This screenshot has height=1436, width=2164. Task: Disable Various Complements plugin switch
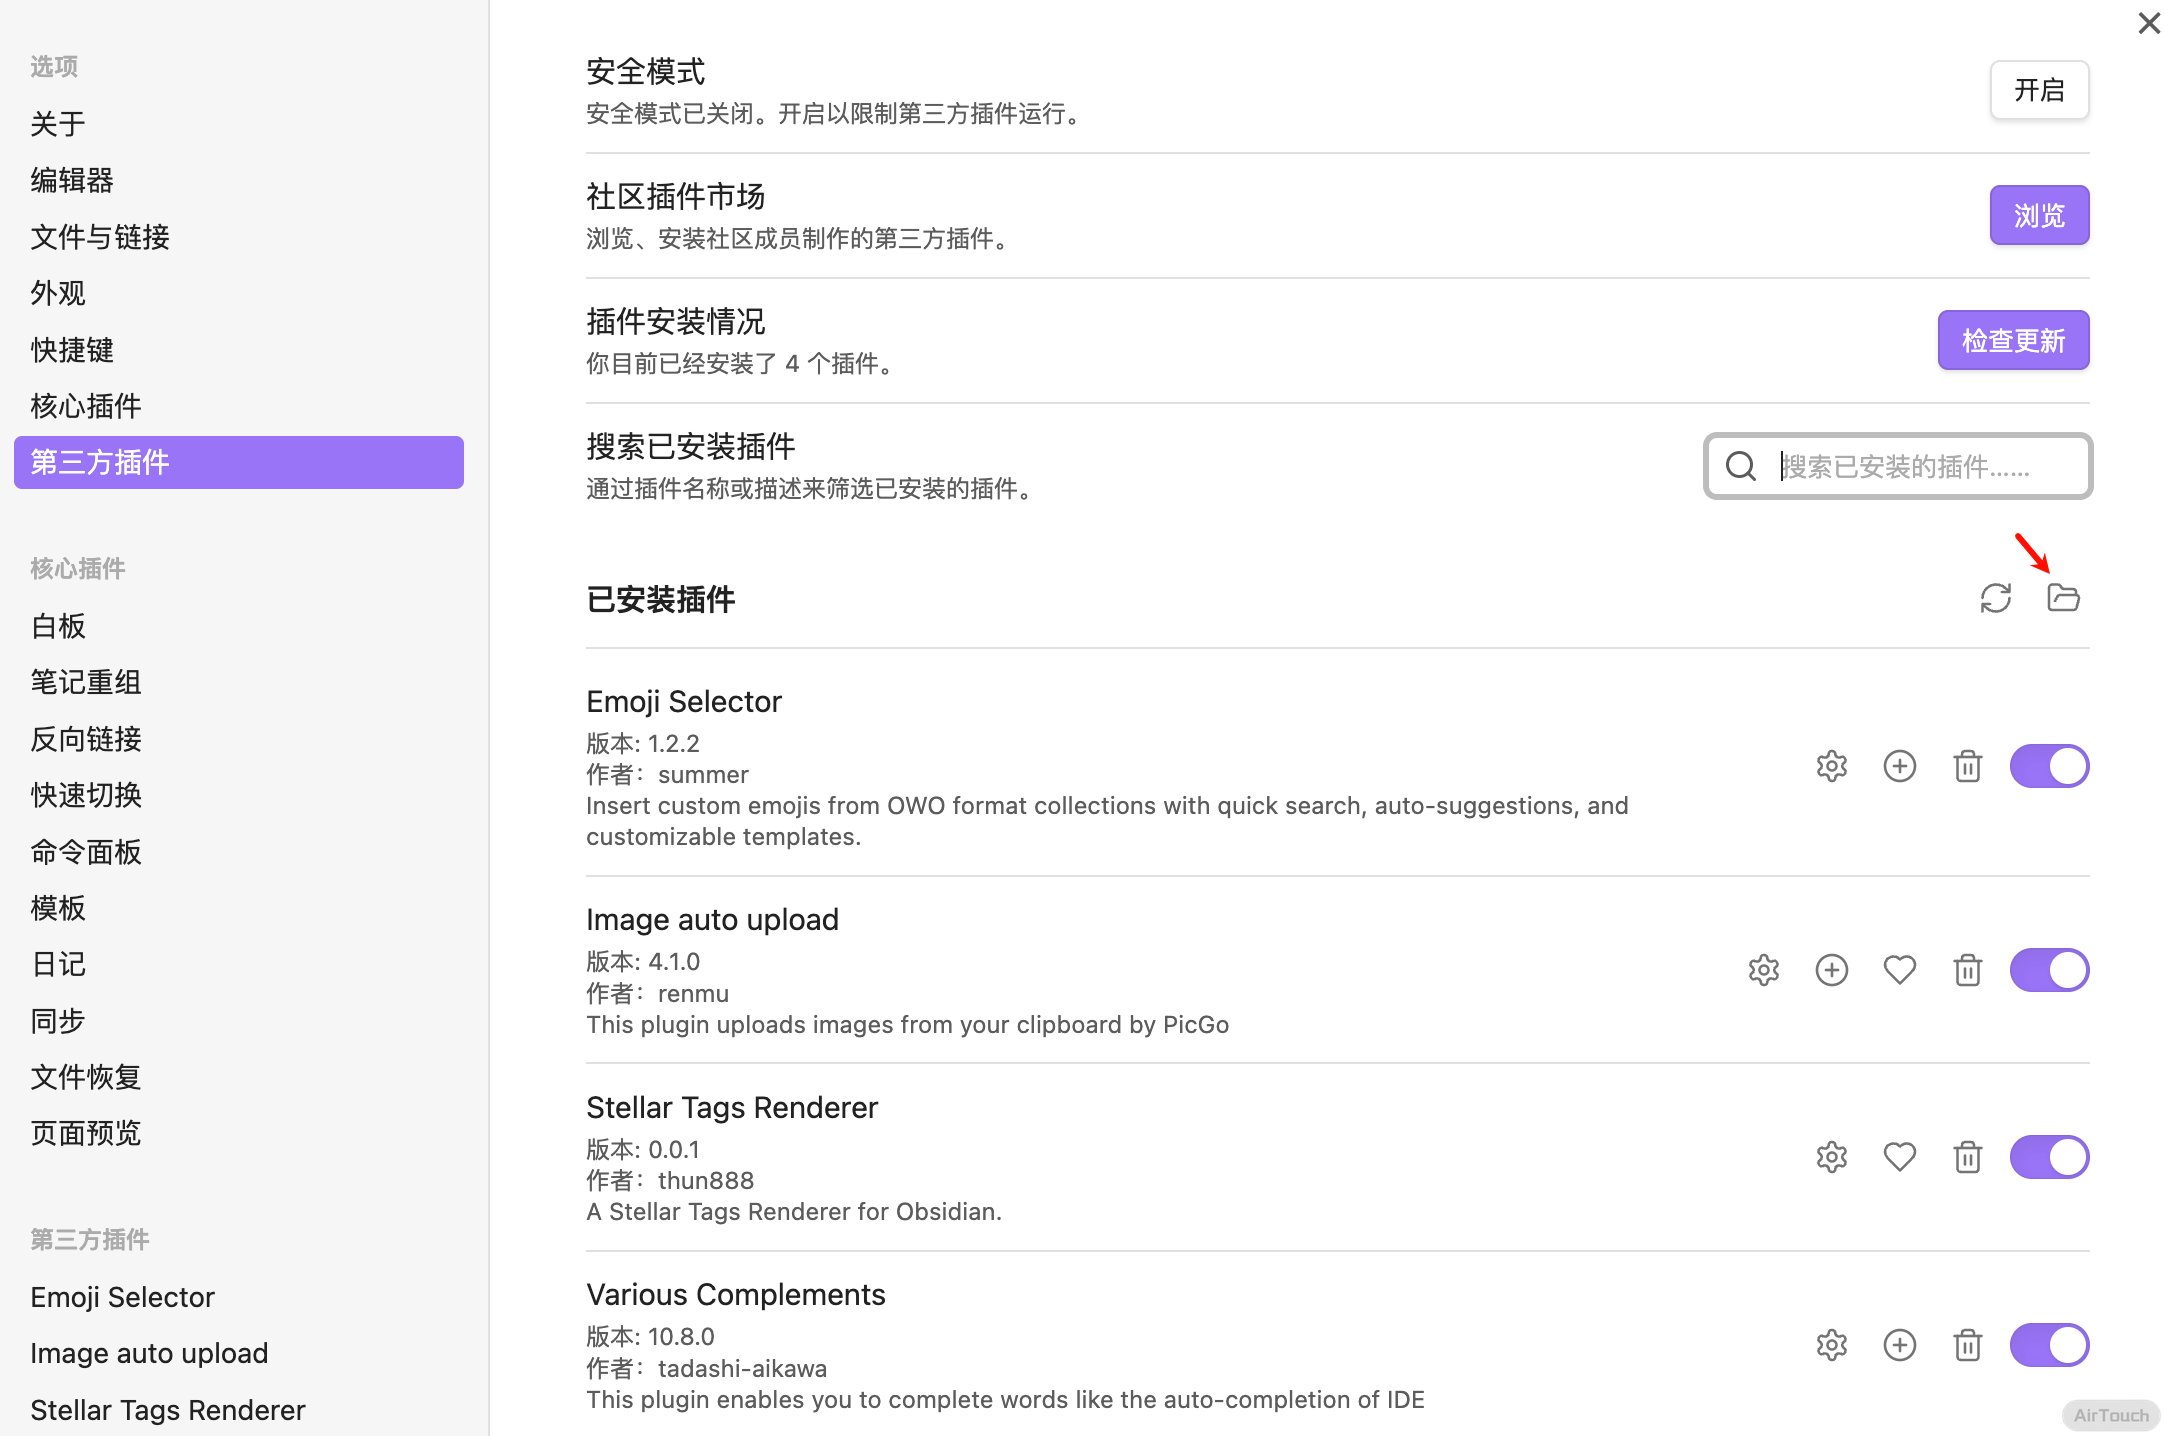pos(2049,1345)
